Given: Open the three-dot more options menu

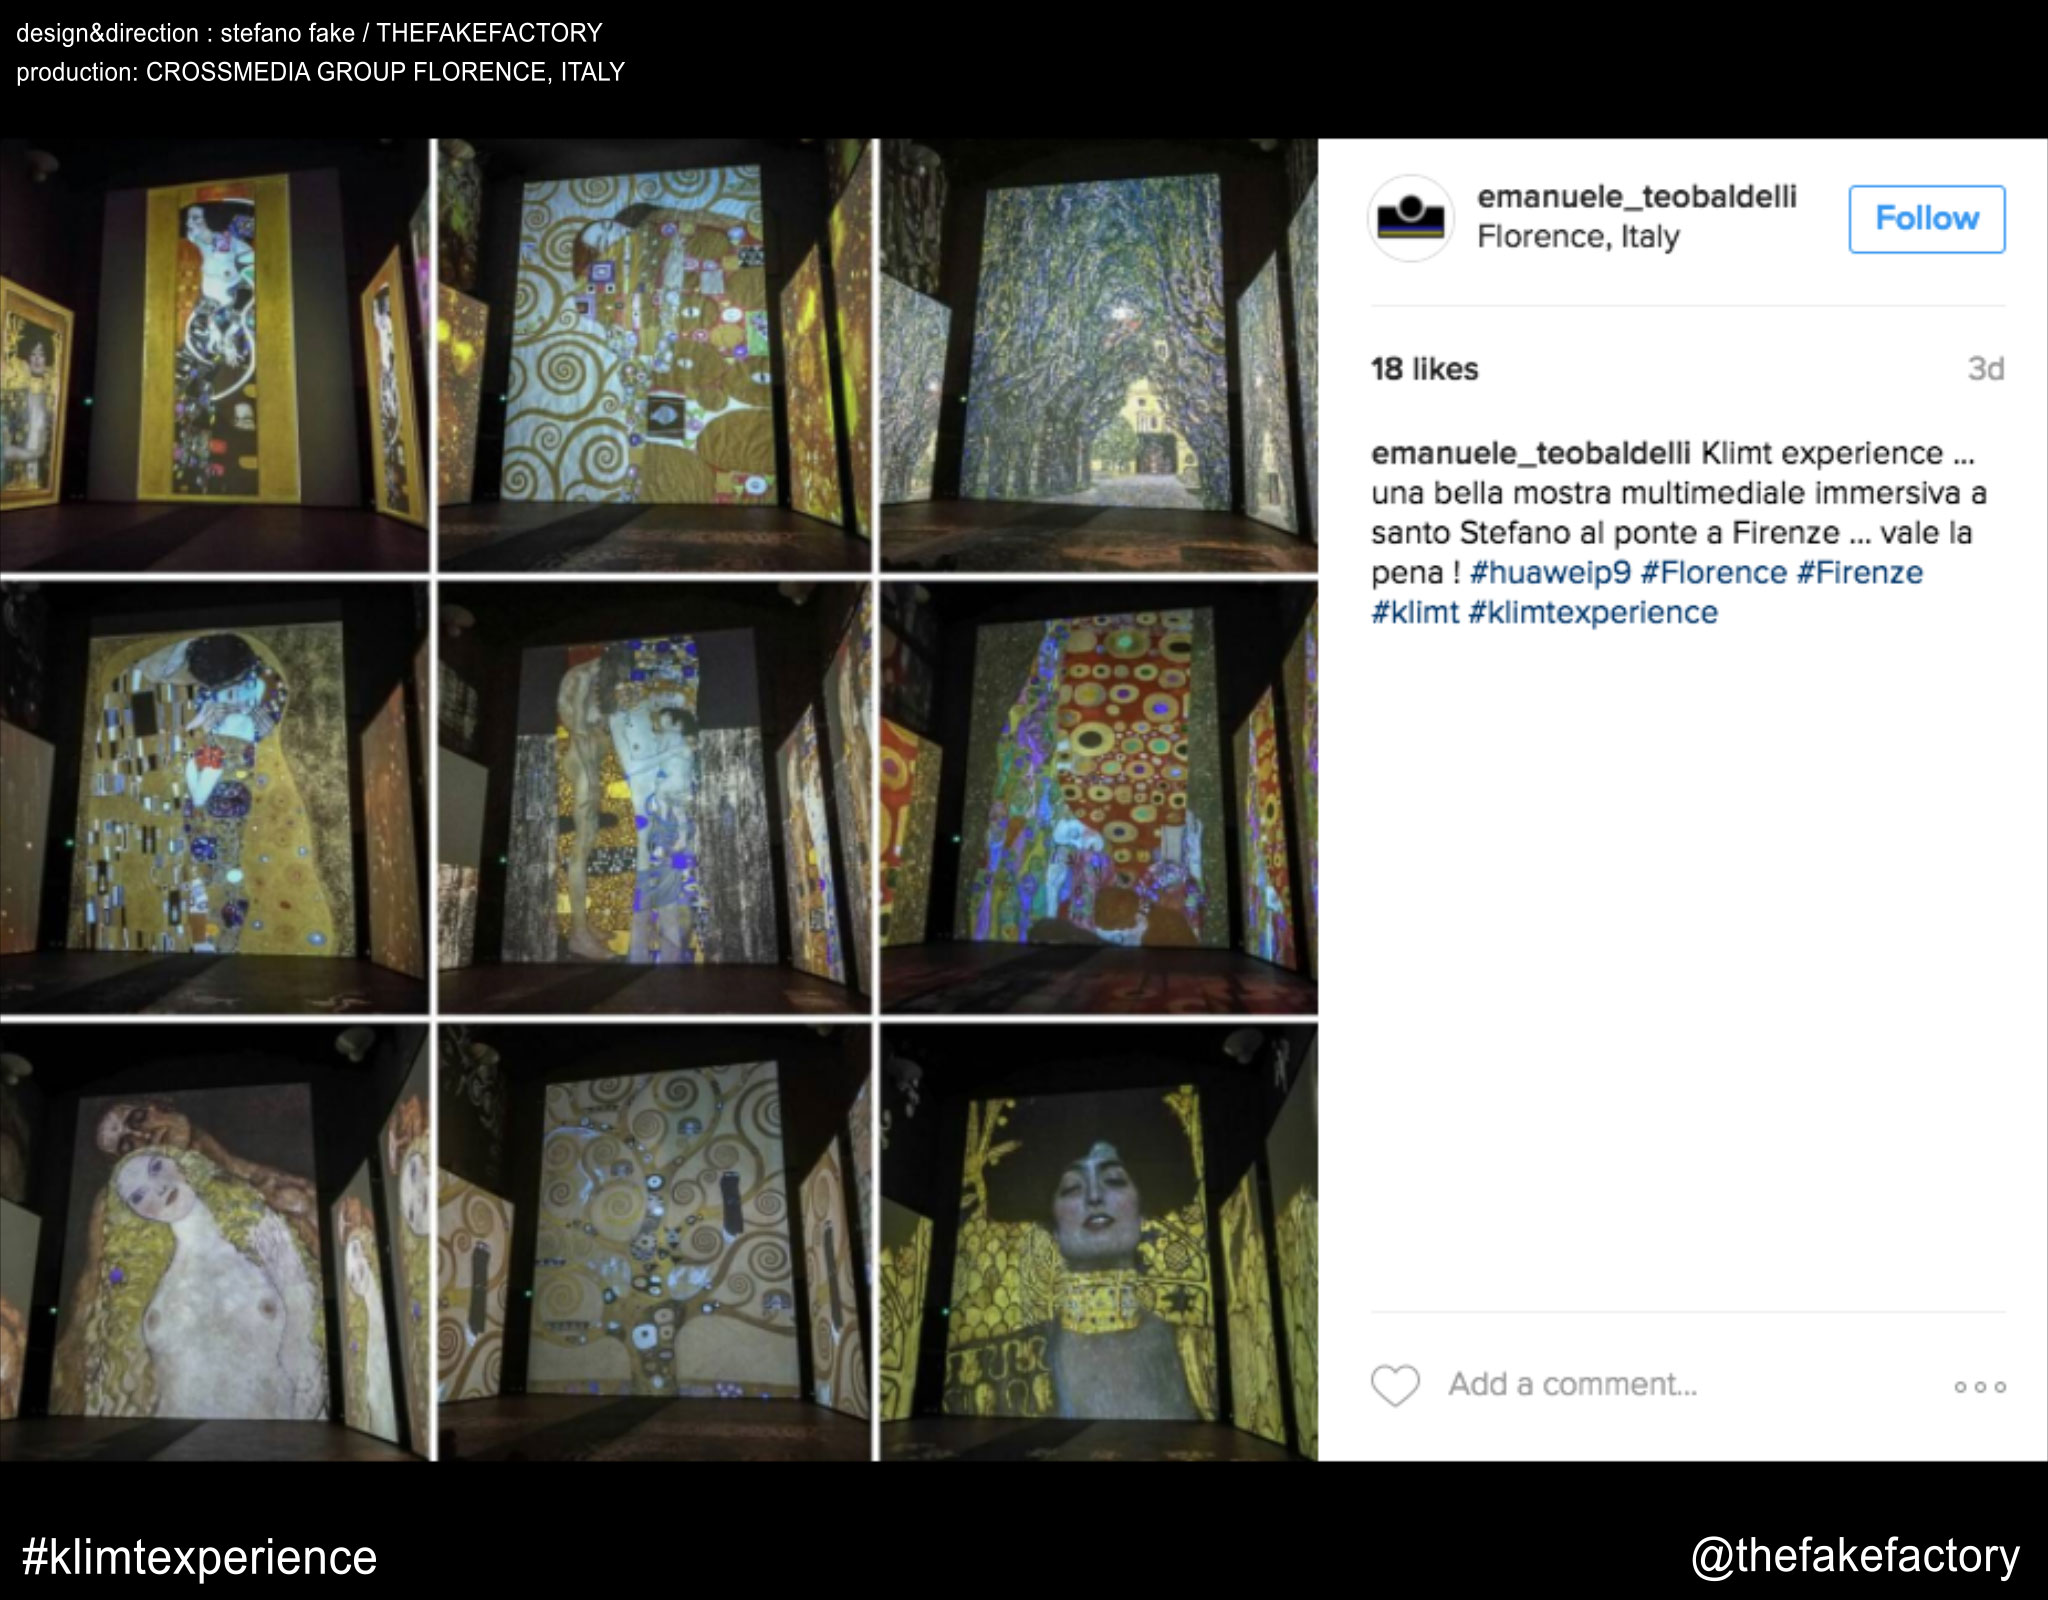Looking at the screenshot, I should [x=1980, y=1387].
